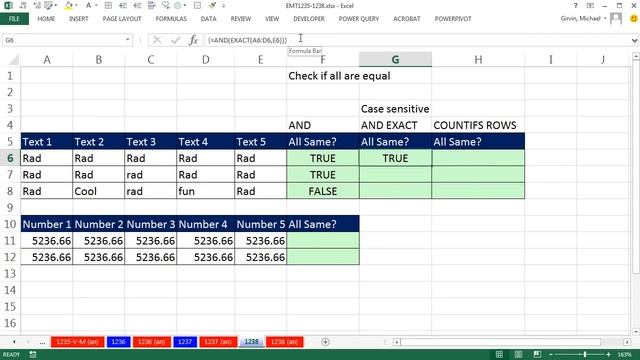This screenshot has height=360, width=640.
Task: Open the VIEW ribbon tab
Action: point(272,19)
